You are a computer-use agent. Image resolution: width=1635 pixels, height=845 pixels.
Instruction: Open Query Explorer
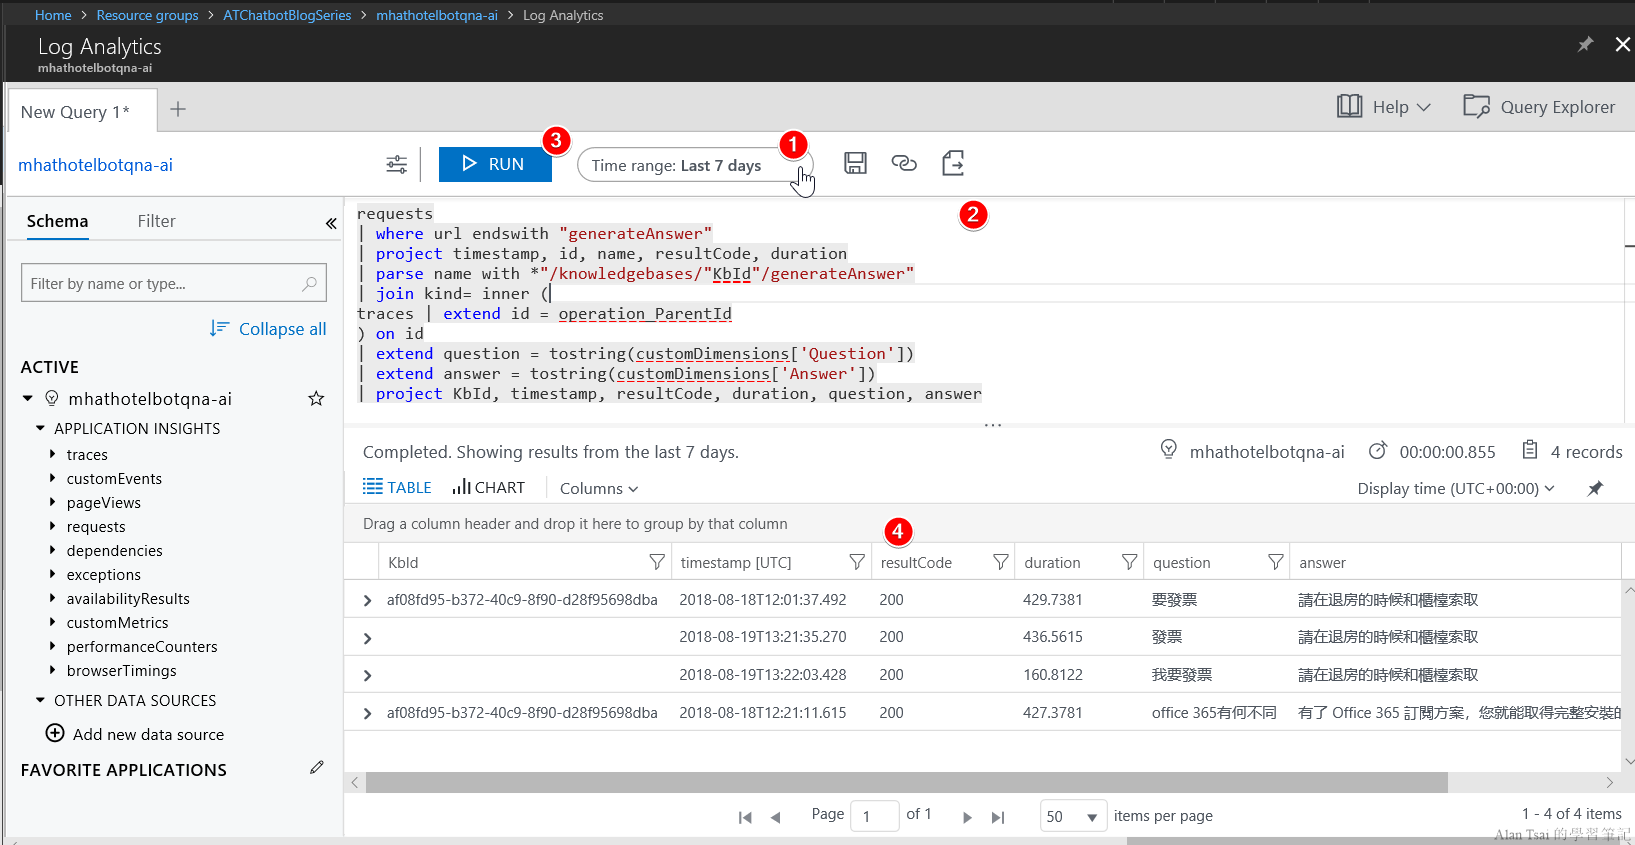point(1539,107)
